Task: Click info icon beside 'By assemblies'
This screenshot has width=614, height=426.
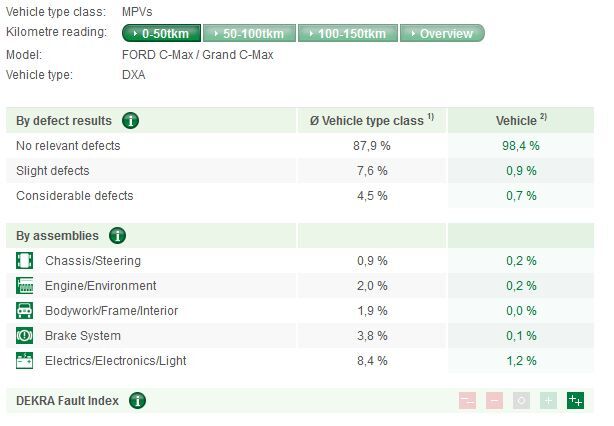Action: pos(117,237)
